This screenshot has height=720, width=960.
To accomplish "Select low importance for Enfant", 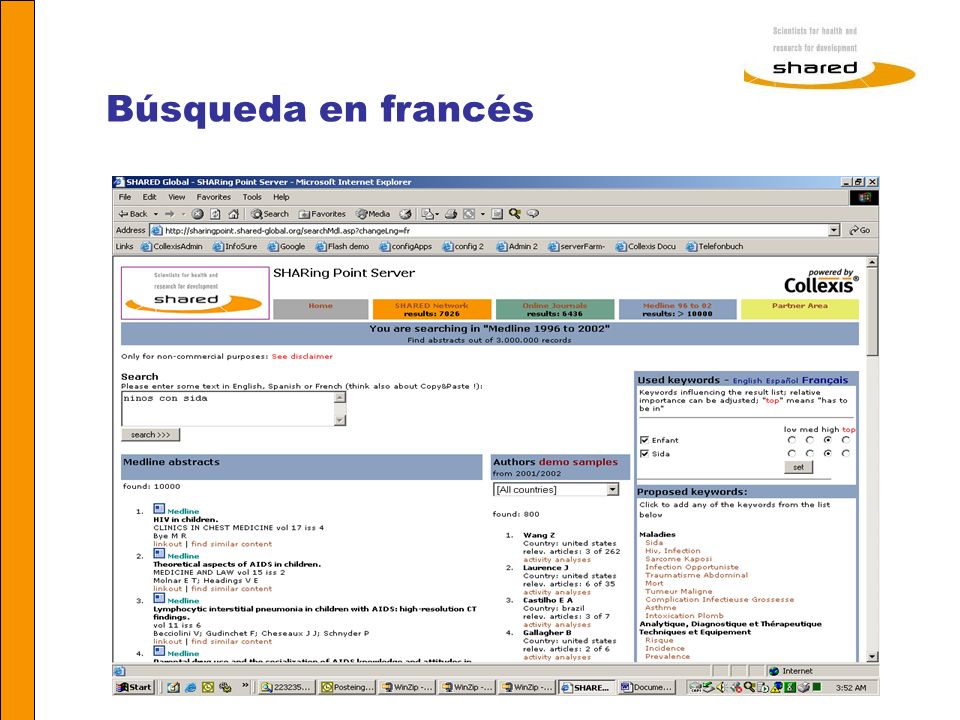I will point(792,440).
